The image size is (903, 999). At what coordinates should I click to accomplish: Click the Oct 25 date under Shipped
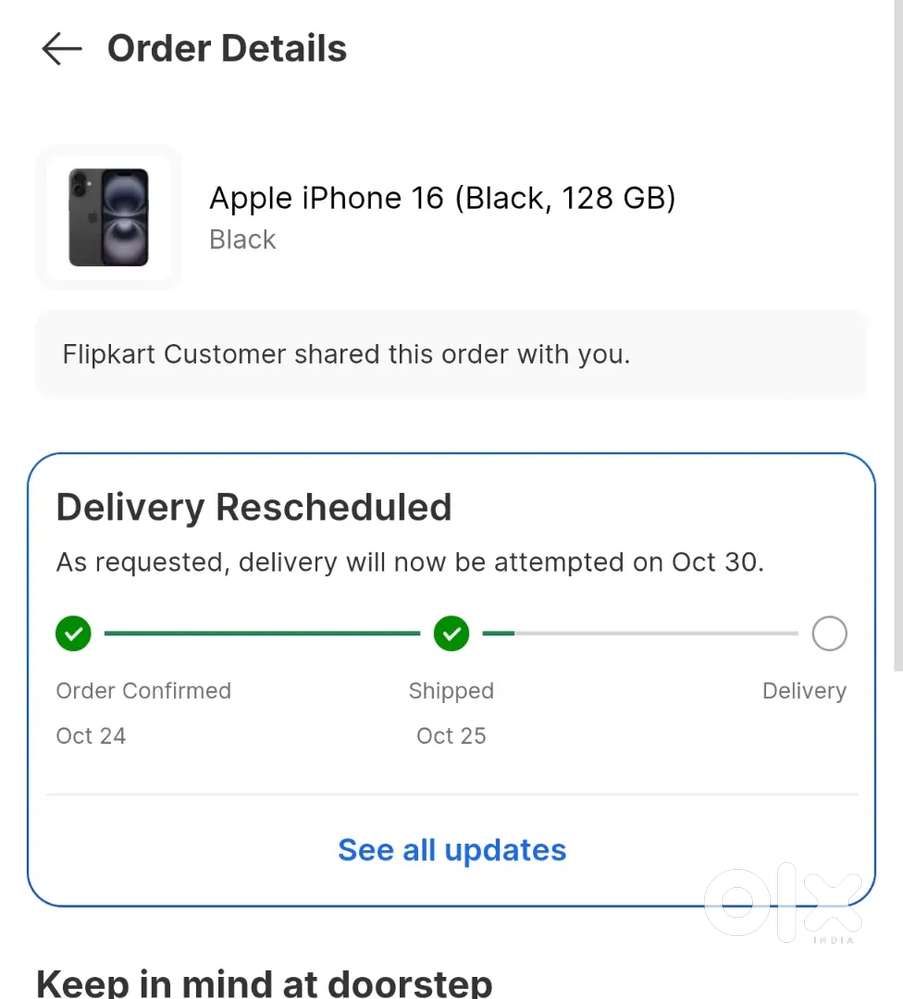coord(450,736)
